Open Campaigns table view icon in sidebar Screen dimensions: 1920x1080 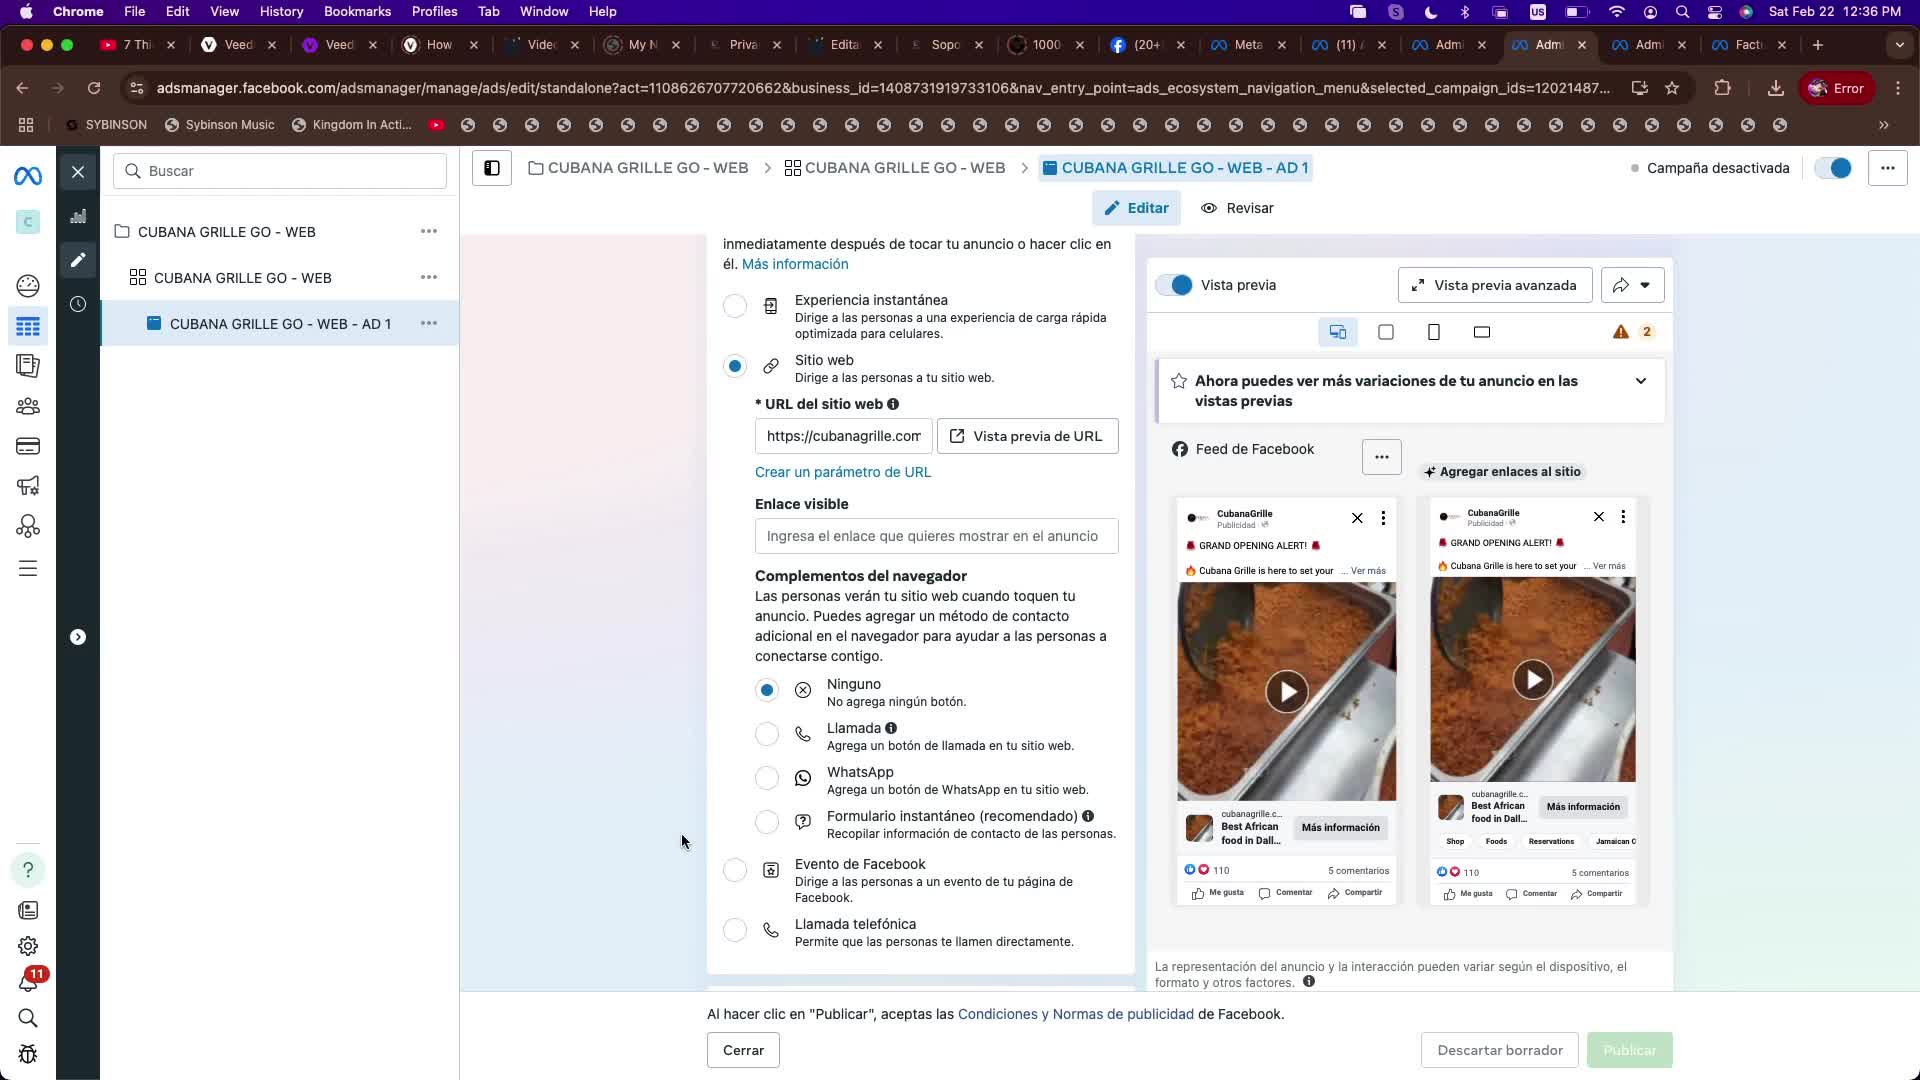pyautogui.click(x=28, y=327)
